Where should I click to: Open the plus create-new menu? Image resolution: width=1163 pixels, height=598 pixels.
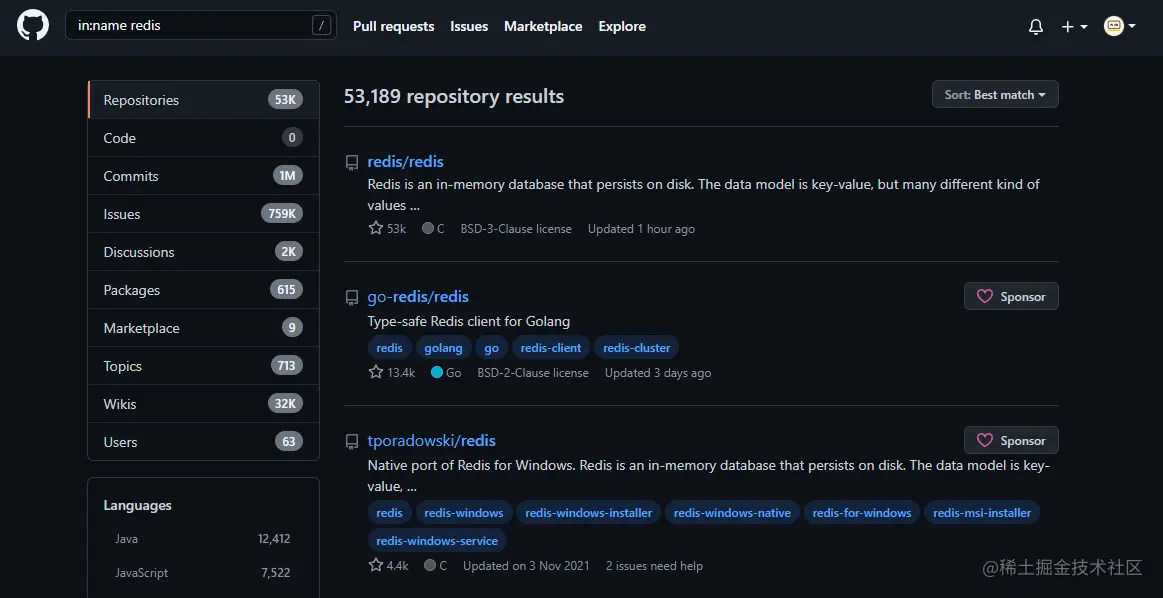(x=1074, y=27)
